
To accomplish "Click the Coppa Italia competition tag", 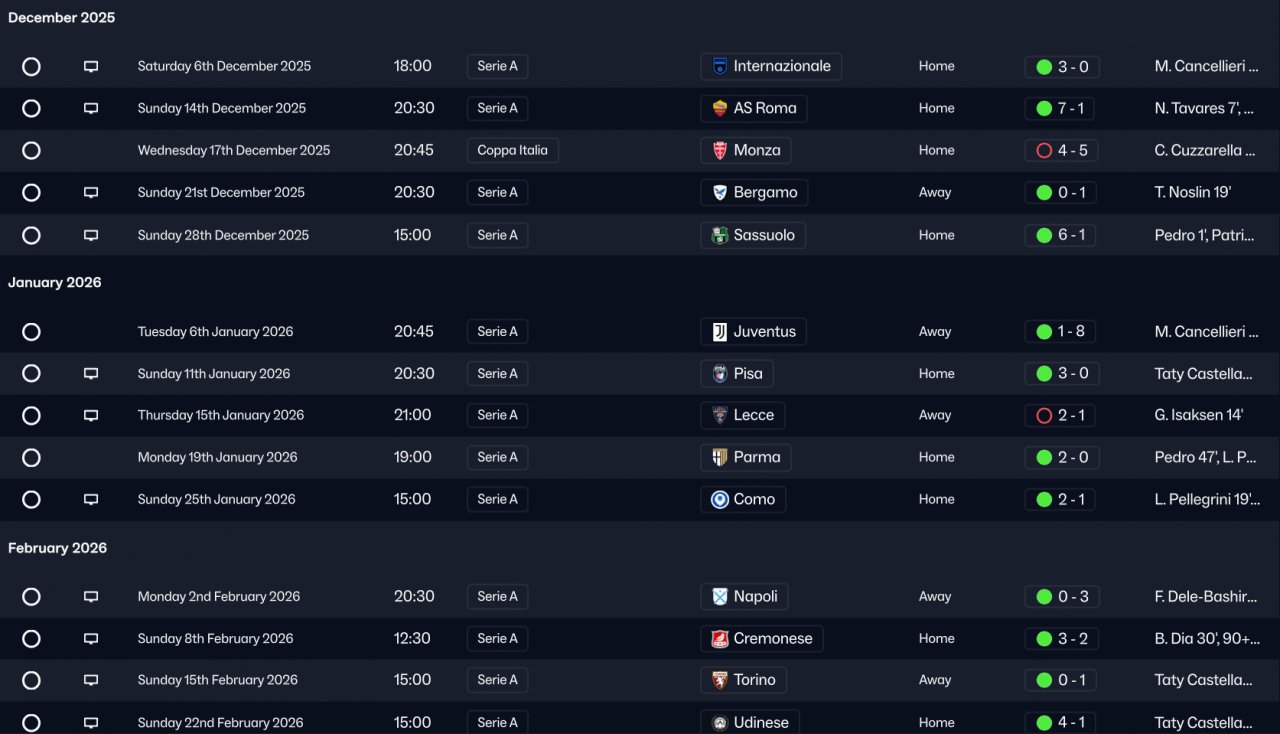I will (512, 150).
